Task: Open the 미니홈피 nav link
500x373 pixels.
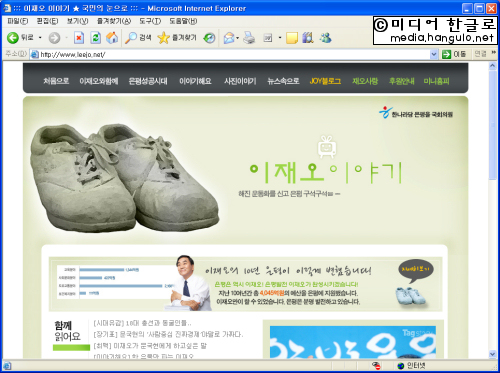Action: coord(436,81)
